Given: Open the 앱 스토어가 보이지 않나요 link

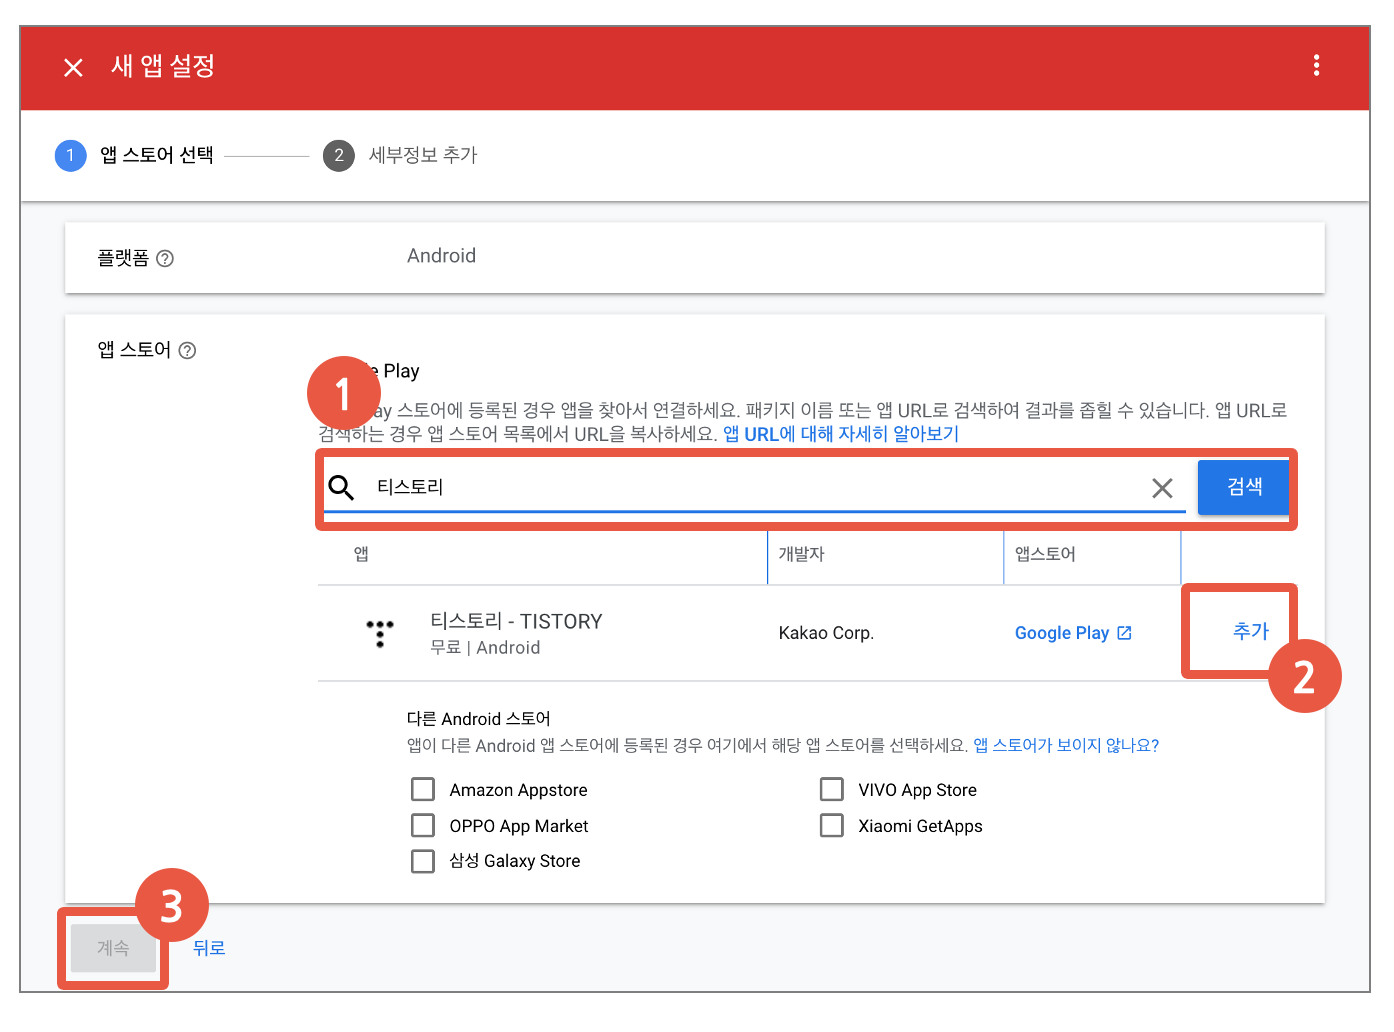Looking at the screenshot, I should tap(1066, 745).
